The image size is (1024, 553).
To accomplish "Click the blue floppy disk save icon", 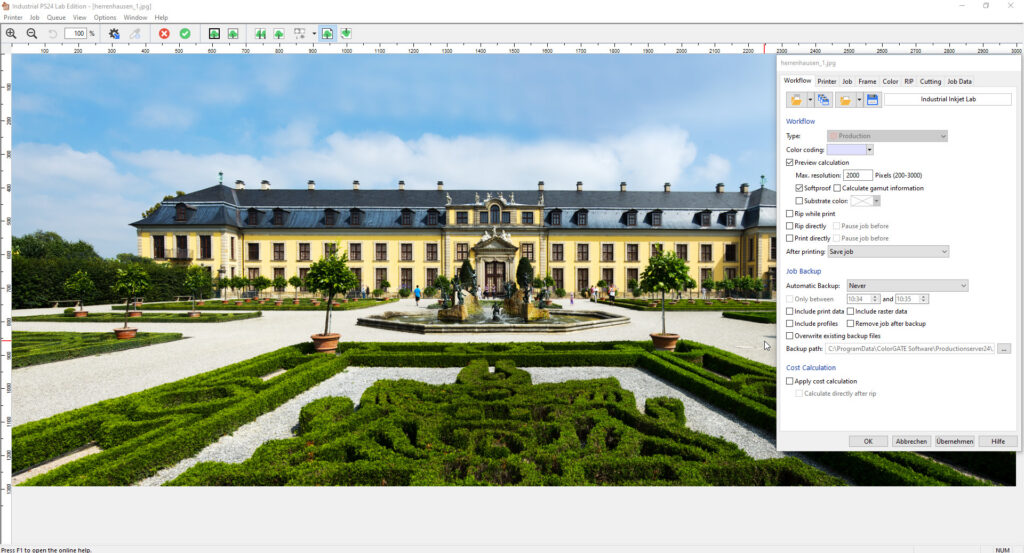I will pos(872,100).
